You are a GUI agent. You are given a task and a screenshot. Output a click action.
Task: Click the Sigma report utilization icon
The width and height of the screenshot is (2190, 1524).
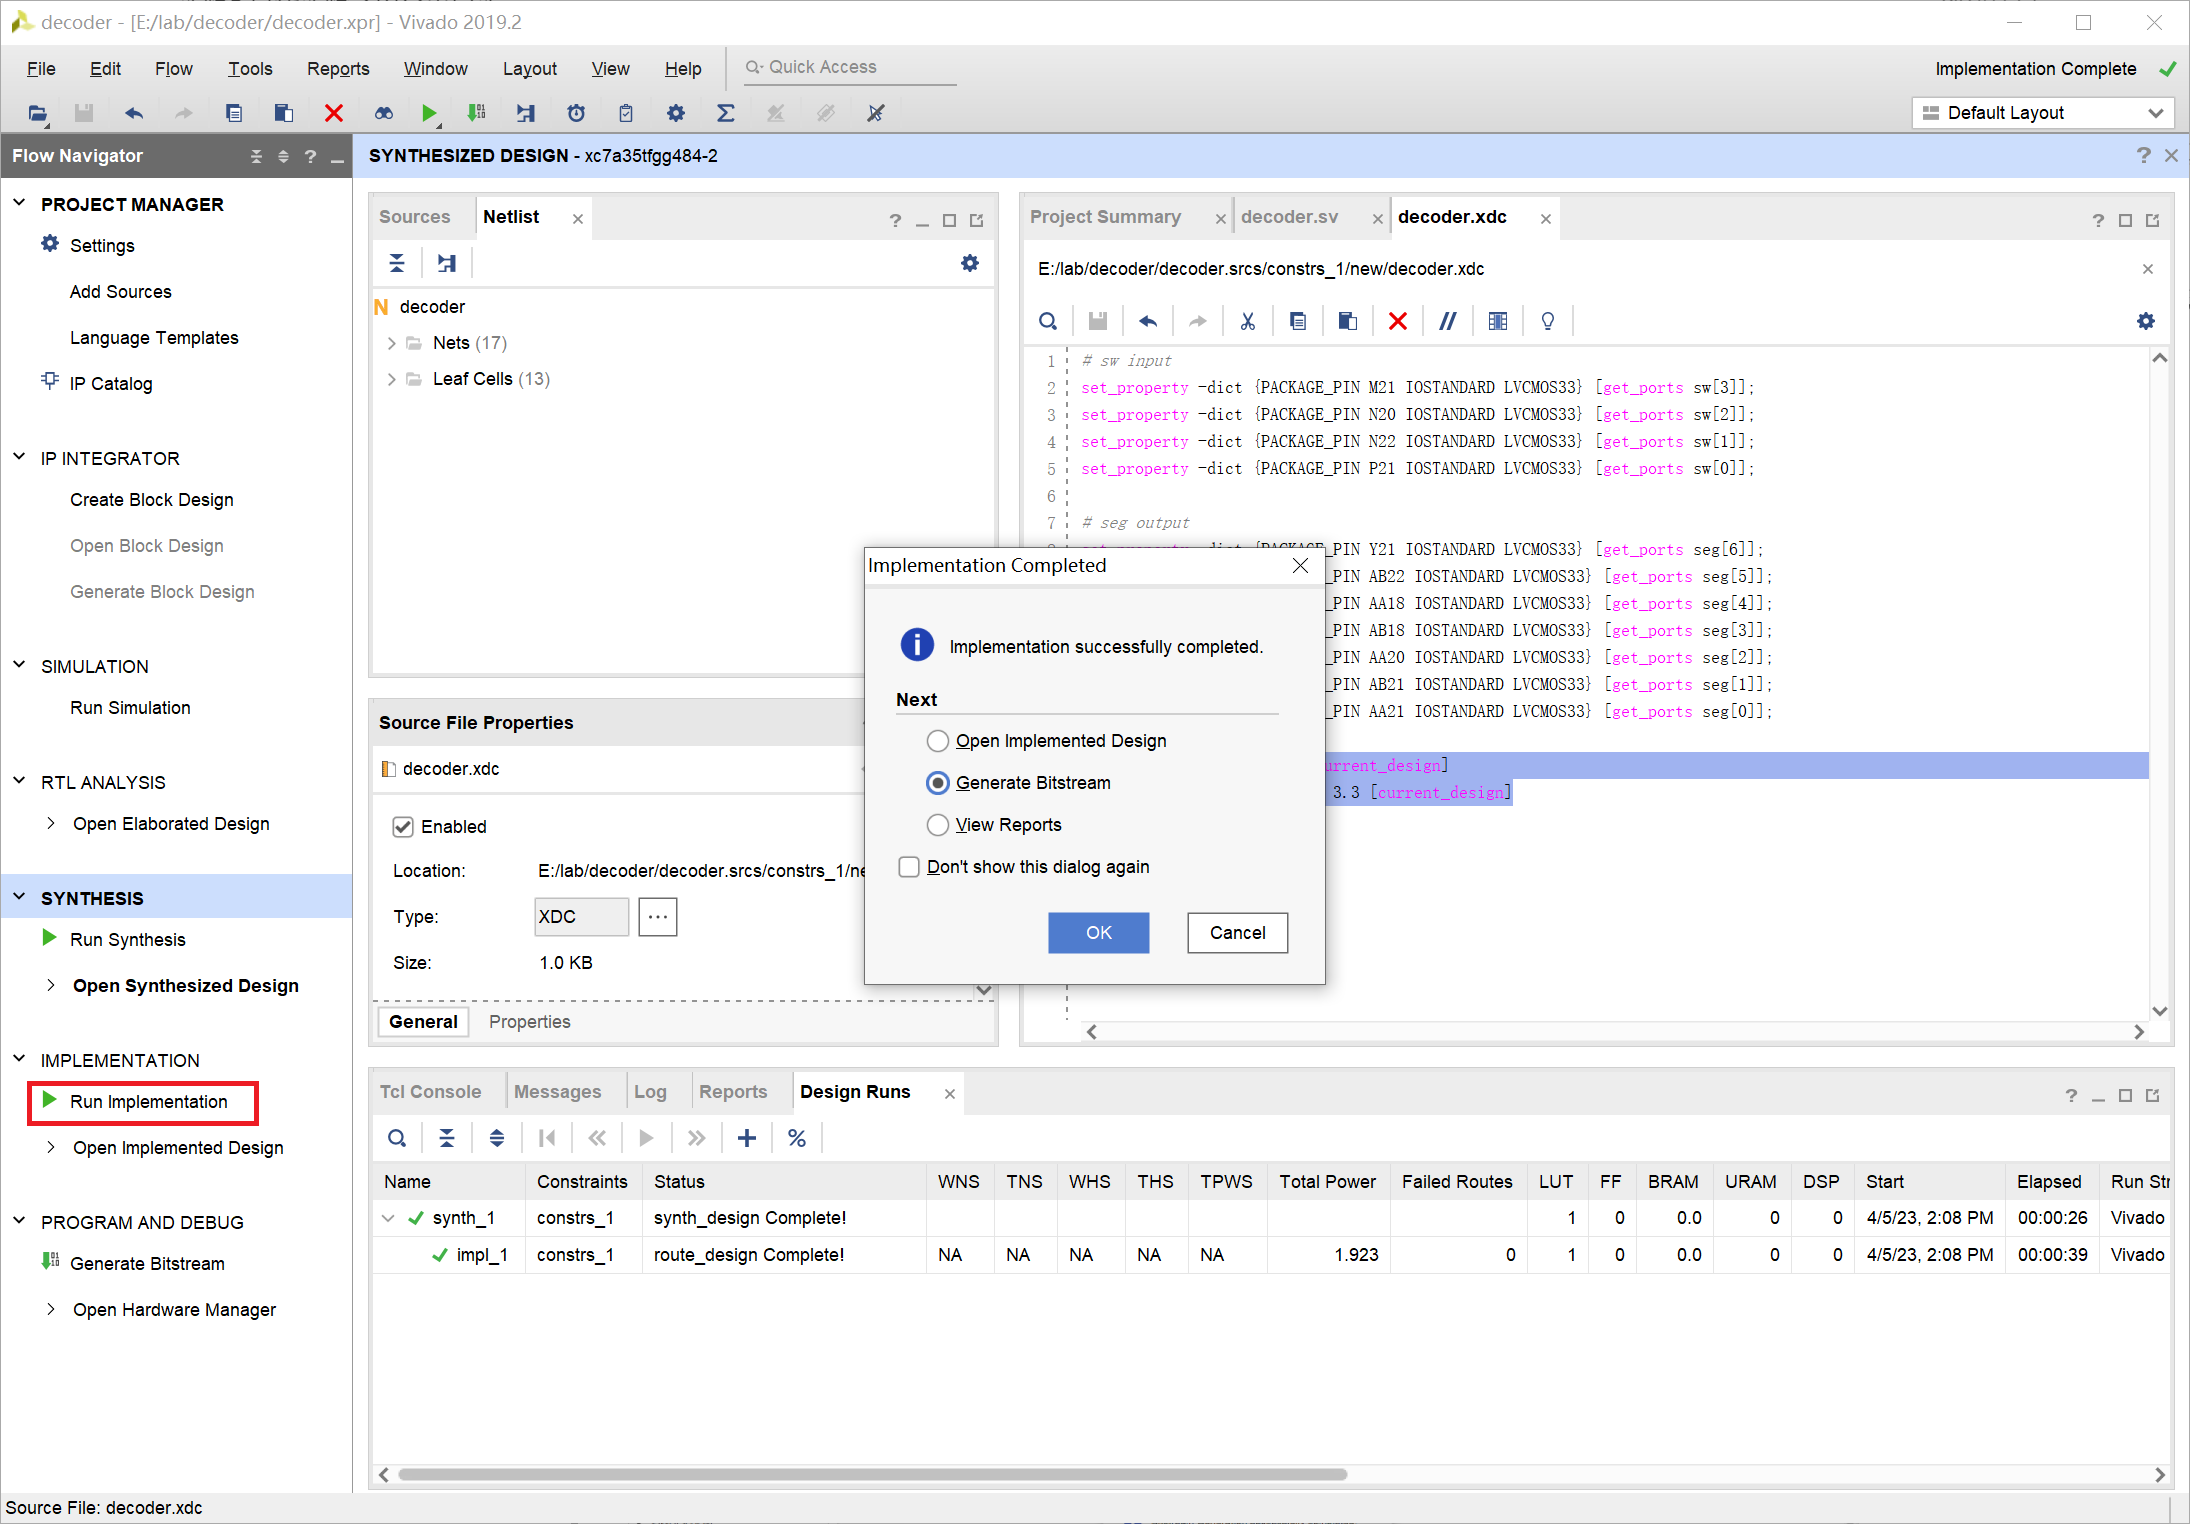[x=726, y=113]
